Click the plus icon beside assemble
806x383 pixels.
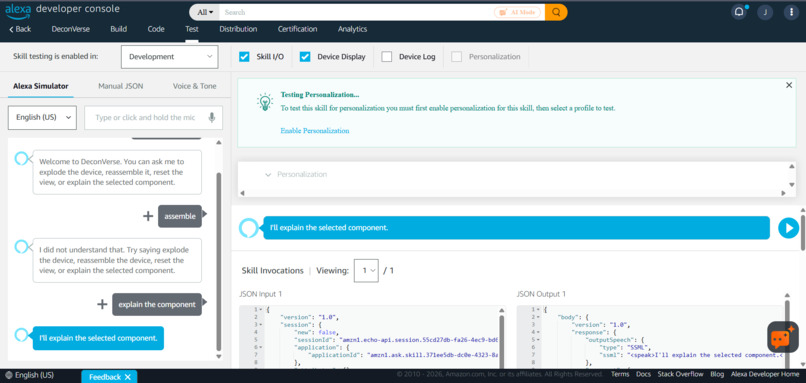148,216
